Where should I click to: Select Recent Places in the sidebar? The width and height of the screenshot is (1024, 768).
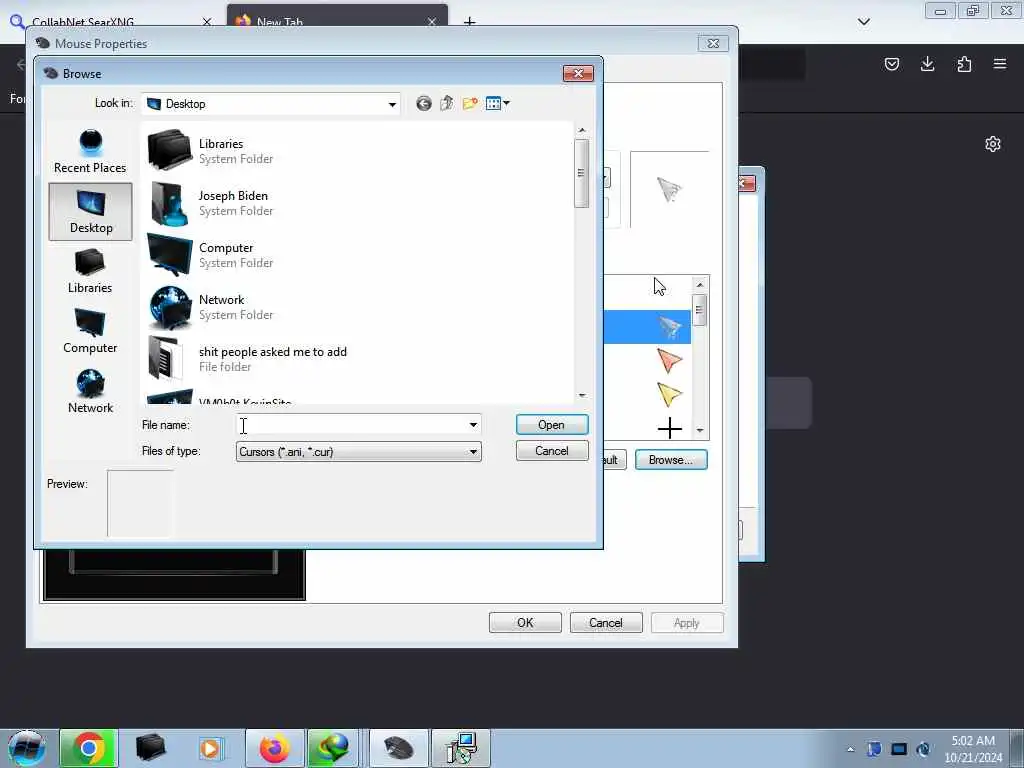pyautogui.click(x=90, y=152)
